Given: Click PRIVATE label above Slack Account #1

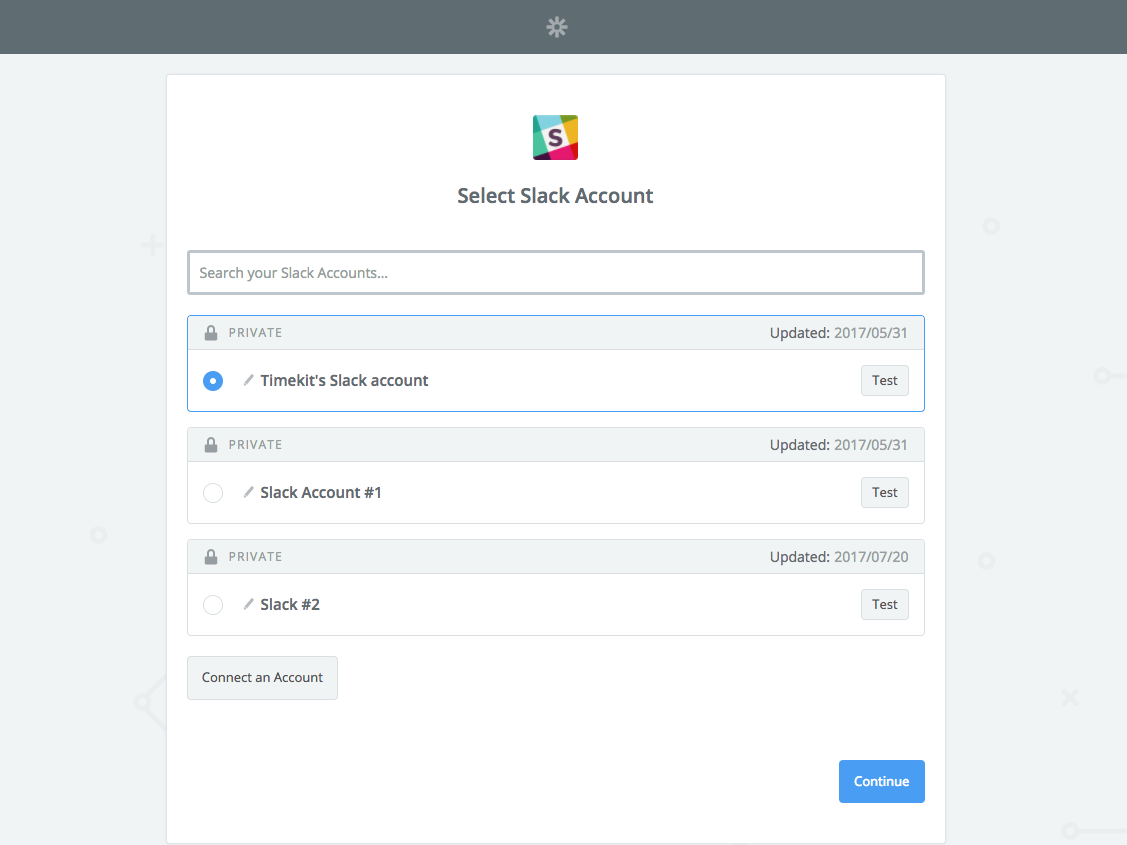Looking at the screenshot, I should pos(255,445).
